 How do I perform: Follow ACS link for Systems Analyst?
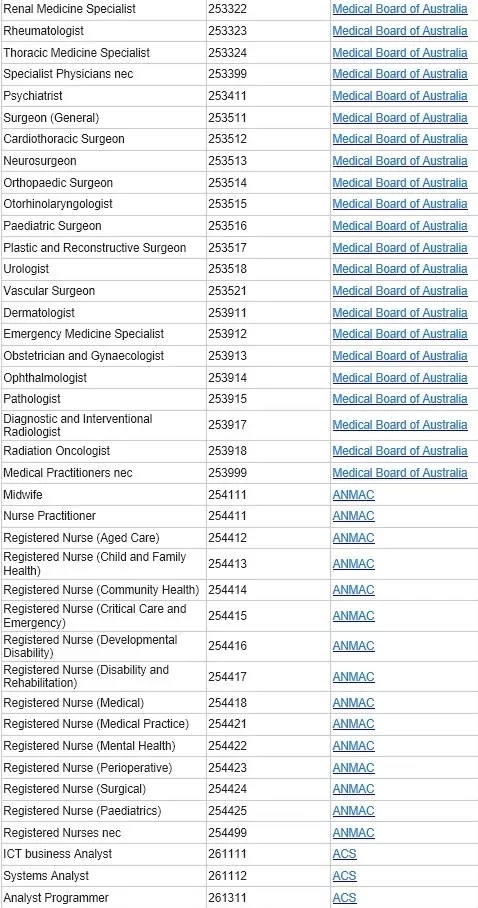point(345,876)
